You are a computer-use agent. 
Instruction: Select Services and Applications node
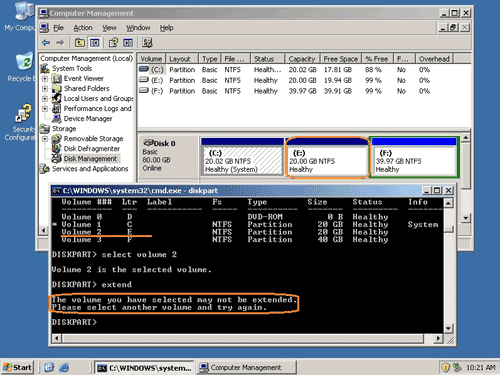[x=90, y=169]
